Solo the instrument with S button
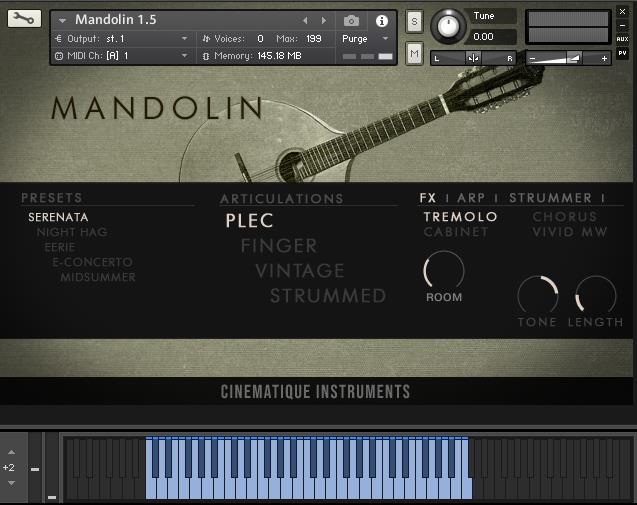Viewport: 637px width, 505px height. (x=414, y=21)
